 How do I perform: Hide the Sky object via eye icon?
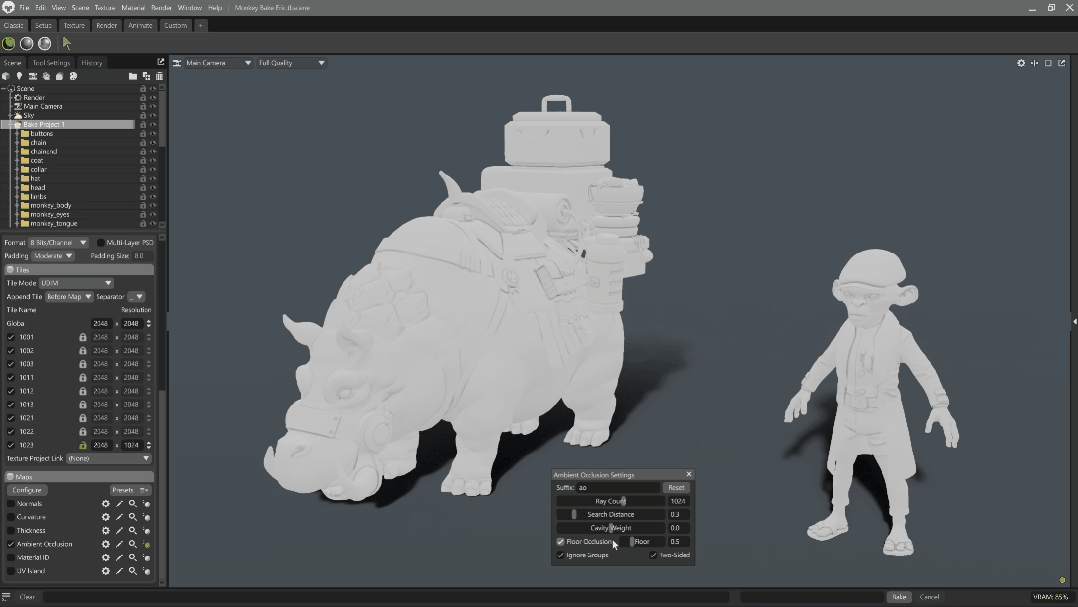pos(153,115)
